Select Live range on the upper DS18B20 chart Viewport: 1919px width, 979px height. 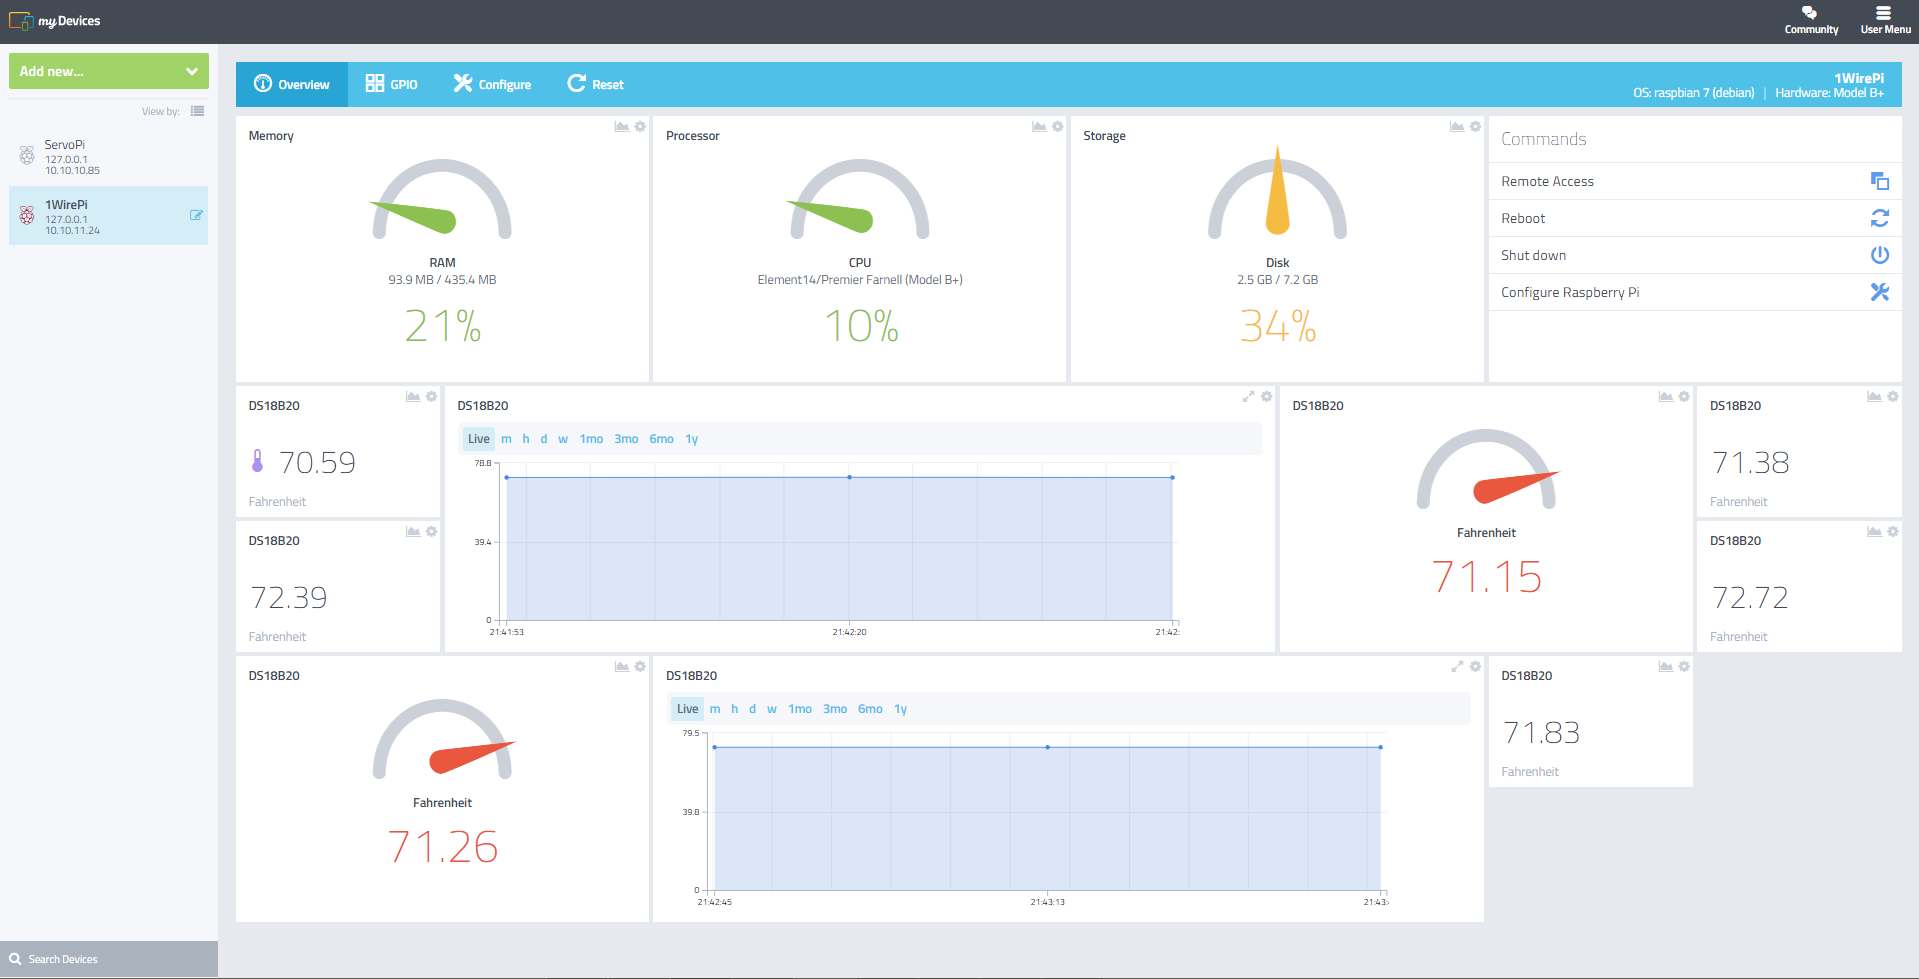(x=479, y=439)
